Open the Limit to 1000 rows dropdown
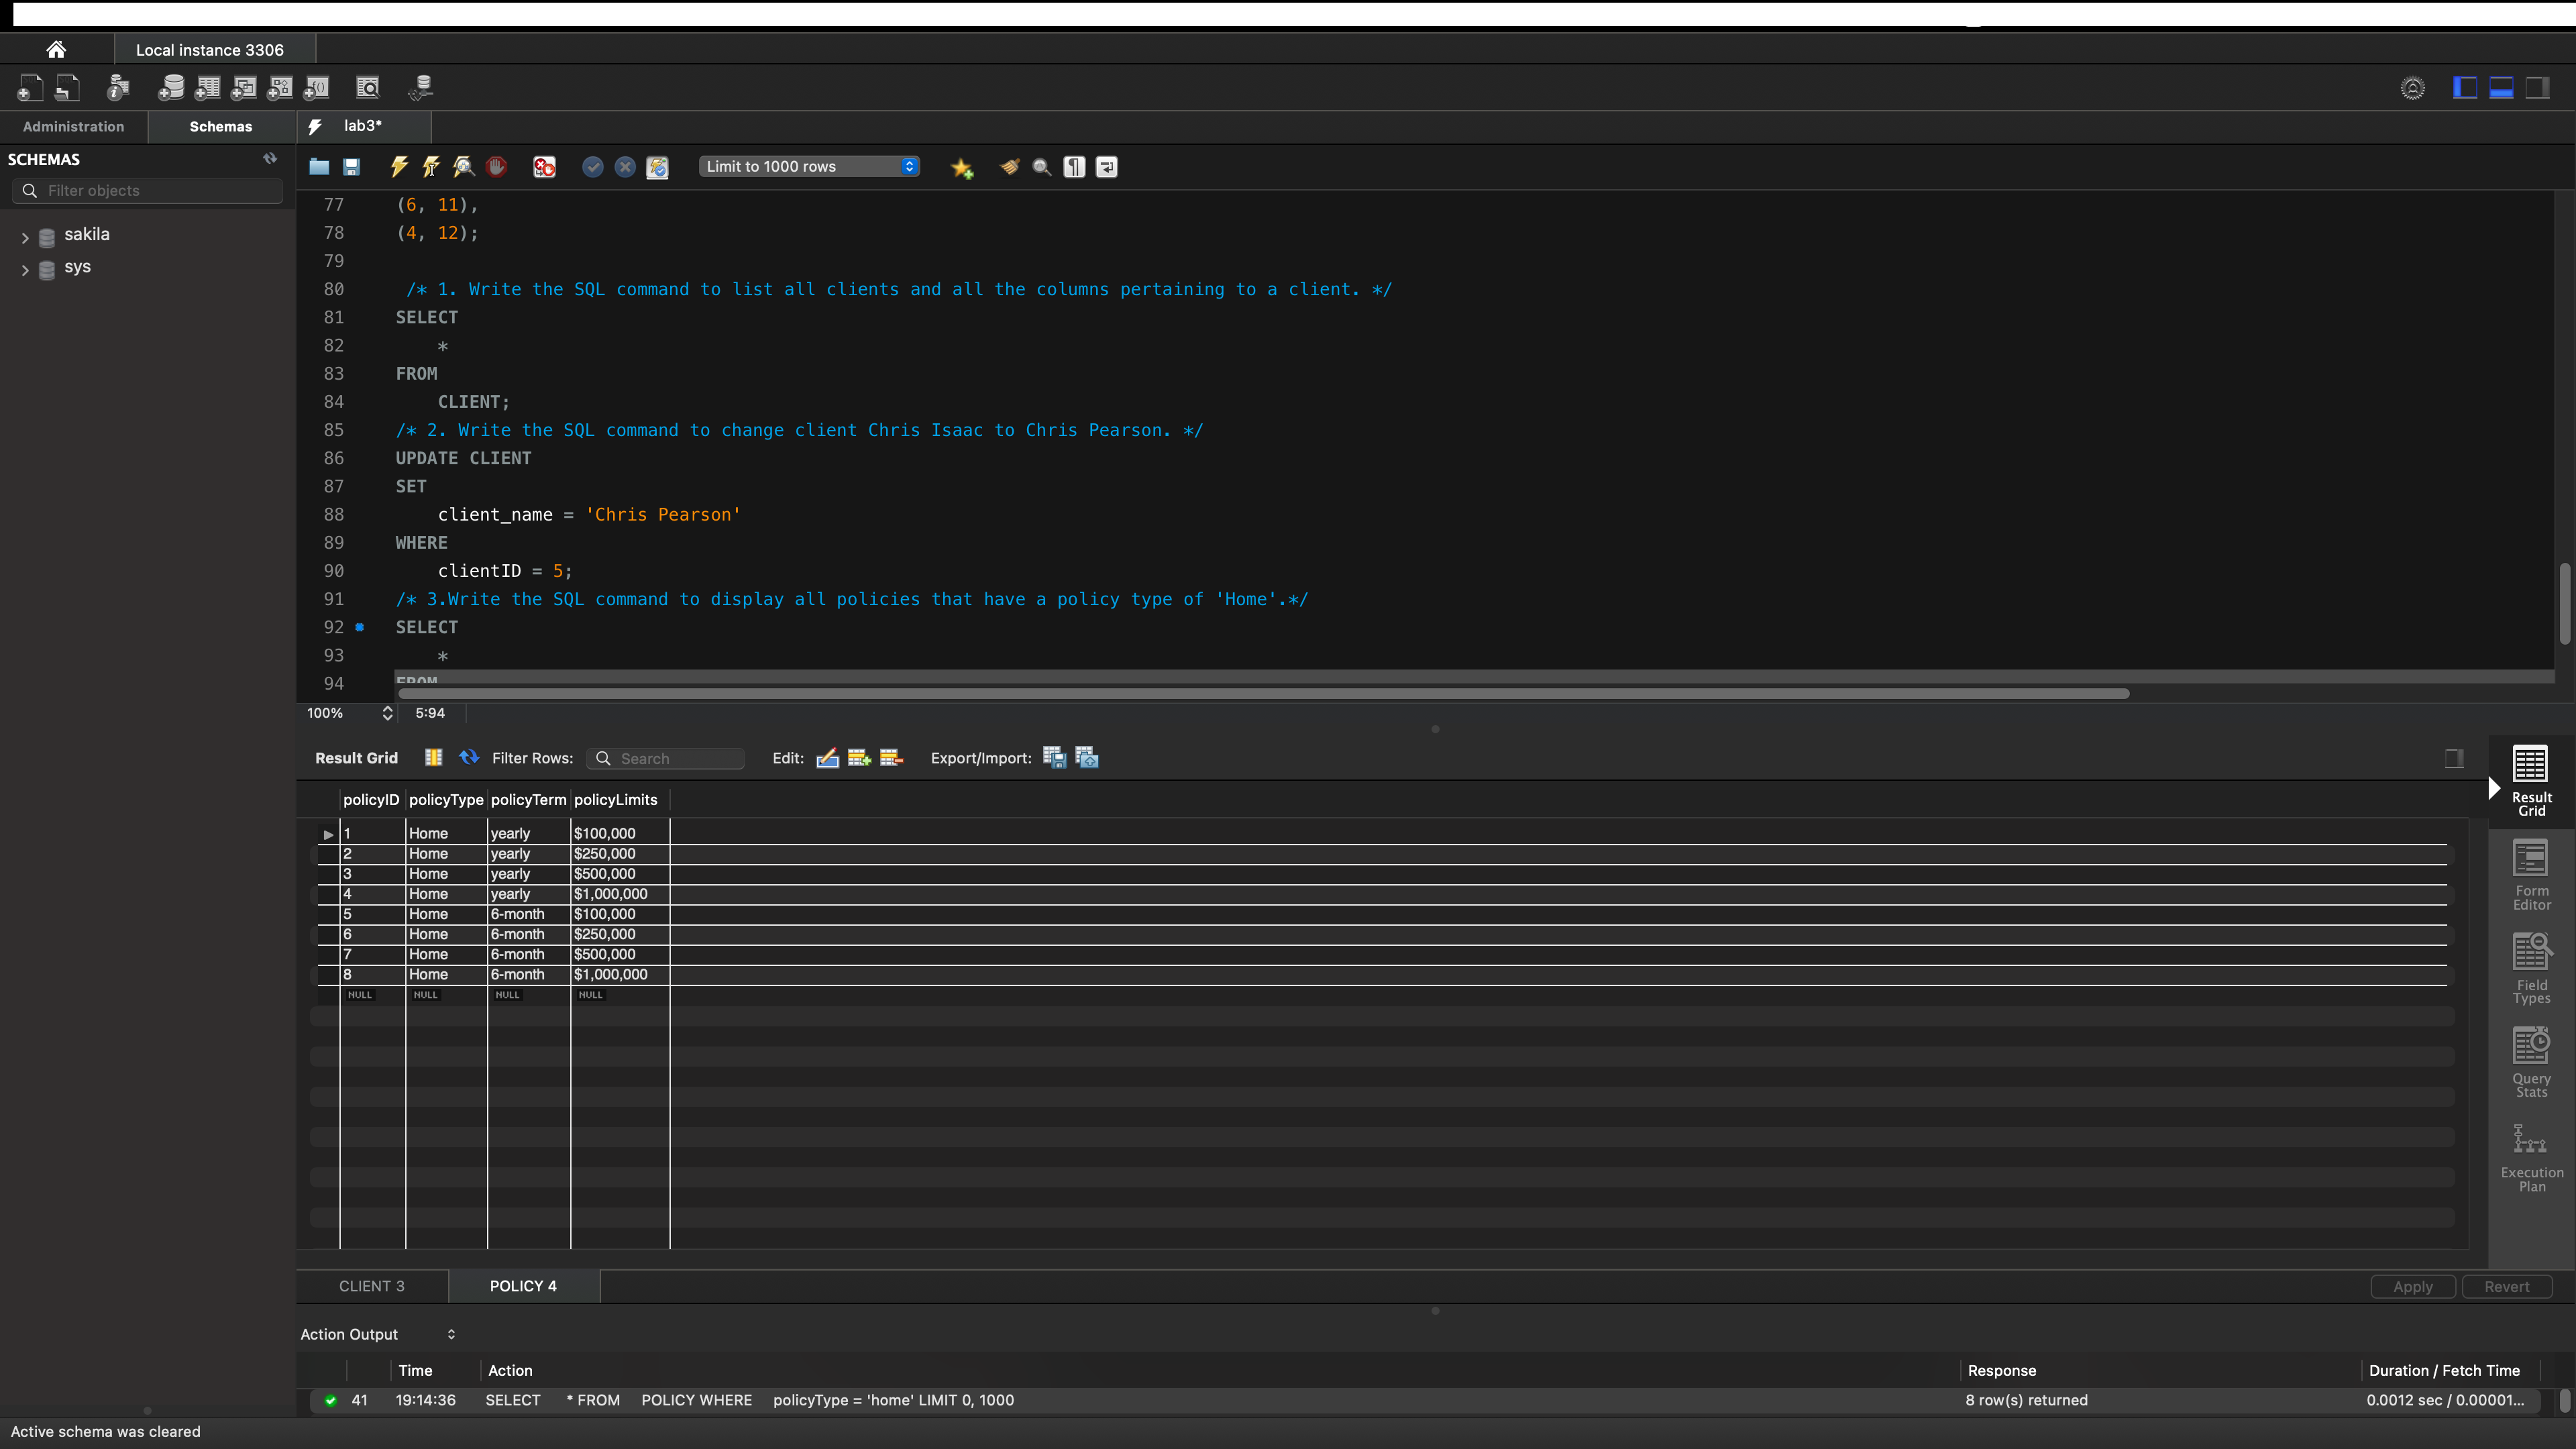 coord(809,166)
